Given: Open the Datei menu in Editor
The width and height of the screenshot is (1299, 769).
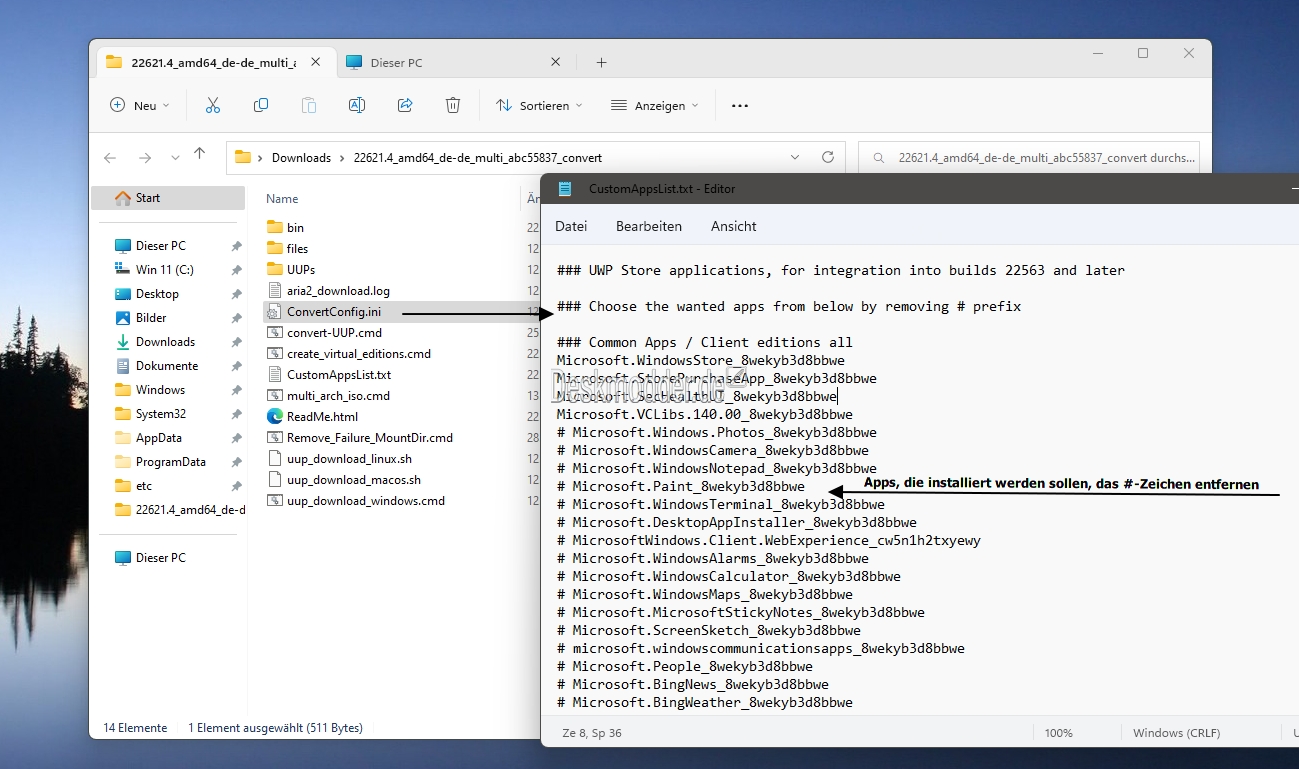Looking at the screenshot, I should pyautogui.click(x=571, y=226).
